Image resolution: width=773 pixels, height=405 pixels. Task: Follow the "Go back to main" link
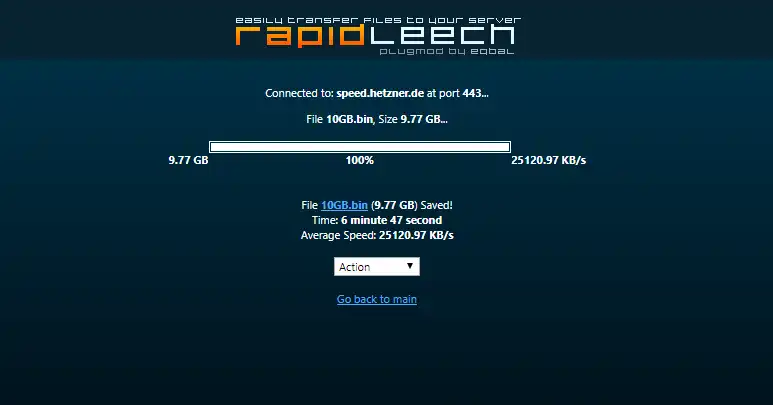[x=377, y=299]
